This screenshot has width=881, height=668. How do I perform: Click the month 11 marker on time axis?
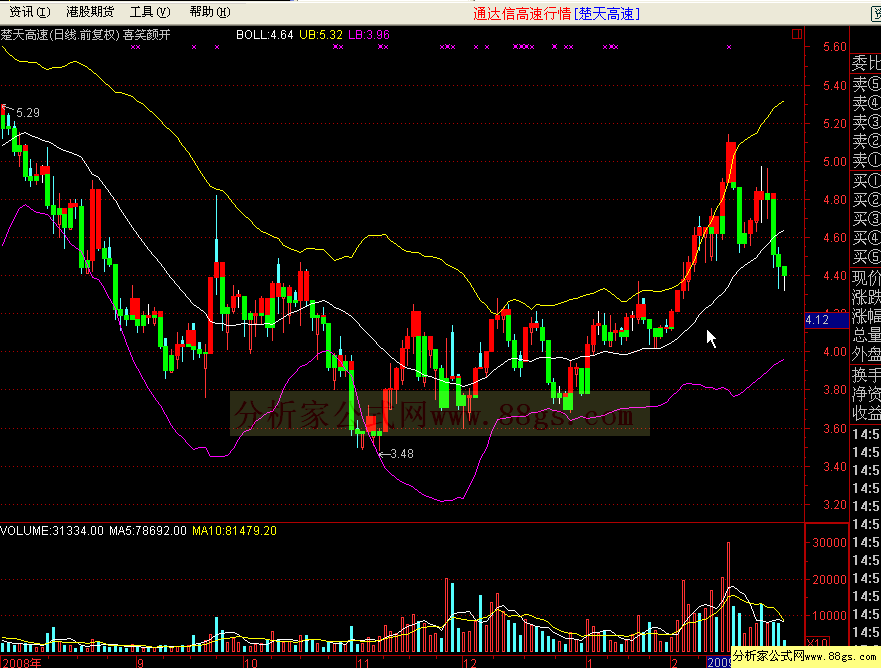click(x=364, y=662)
